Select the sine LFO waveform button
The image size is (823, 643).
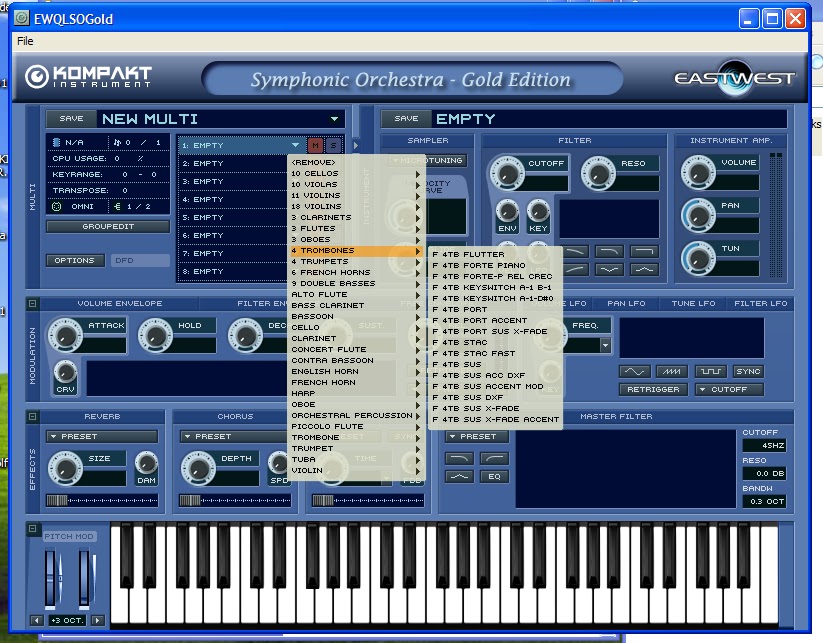click(x=634, y=372)
